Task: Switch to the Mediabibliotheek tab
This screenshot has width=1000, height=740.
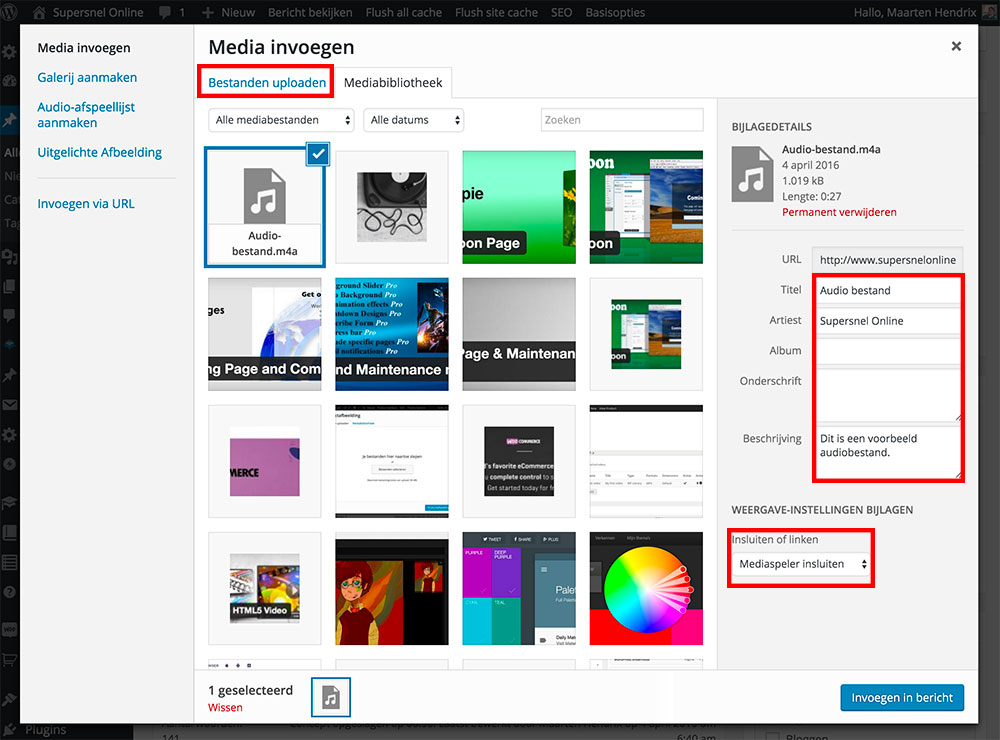Action: coord(394,84)
